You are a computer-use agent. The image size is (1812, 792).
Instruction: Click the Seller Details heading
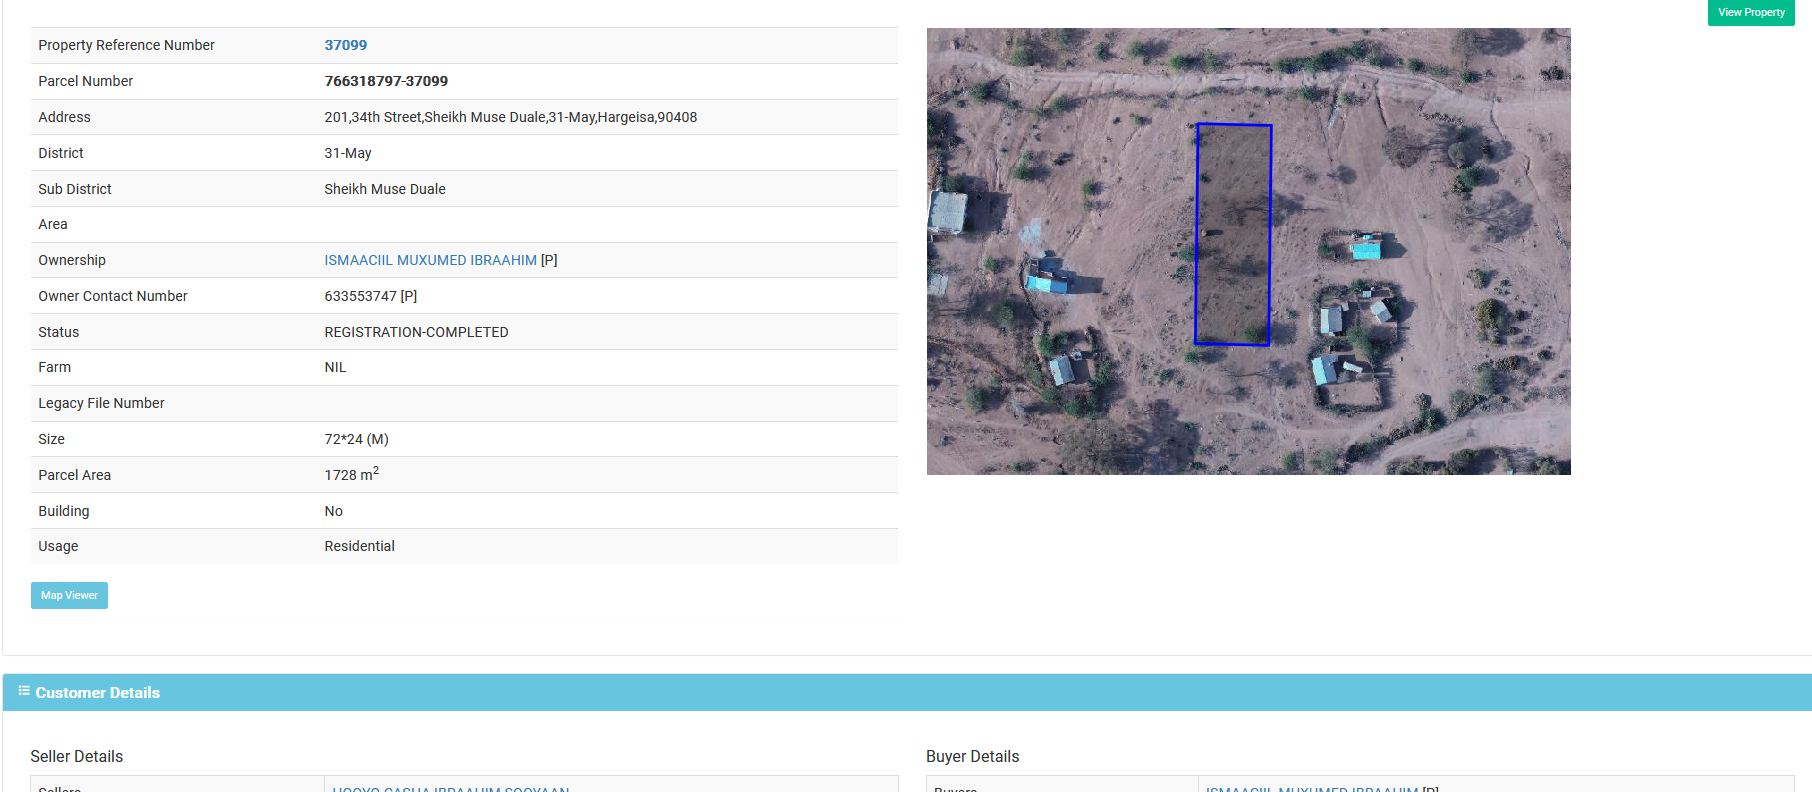pyautogui.click(x=77, y=757)
